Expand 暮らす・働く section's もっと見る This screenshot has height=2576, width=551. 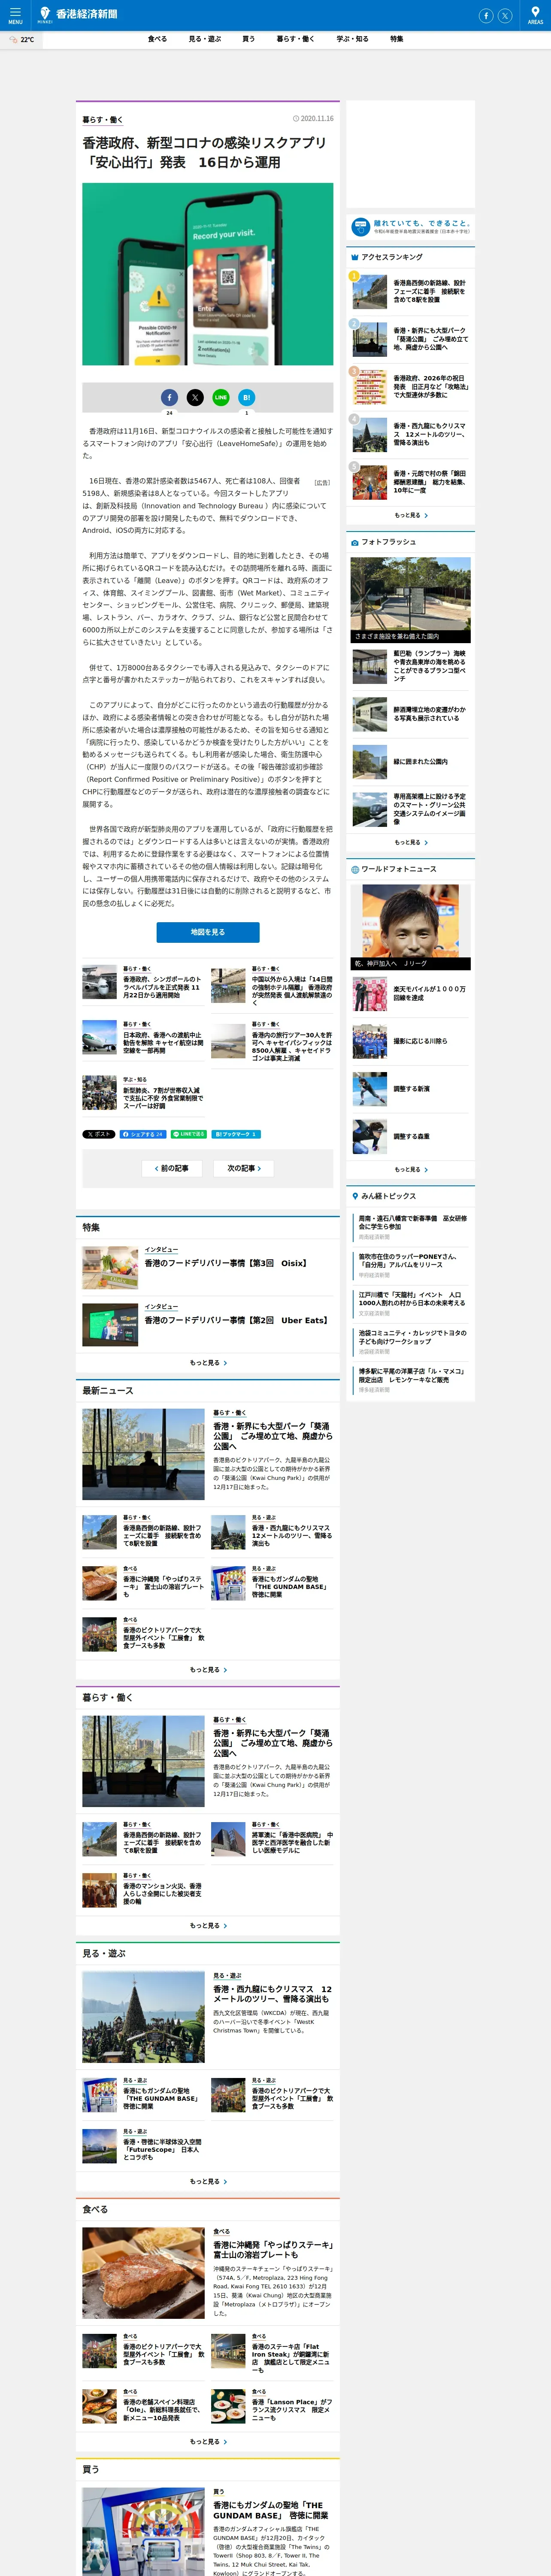coord(208,1925)
